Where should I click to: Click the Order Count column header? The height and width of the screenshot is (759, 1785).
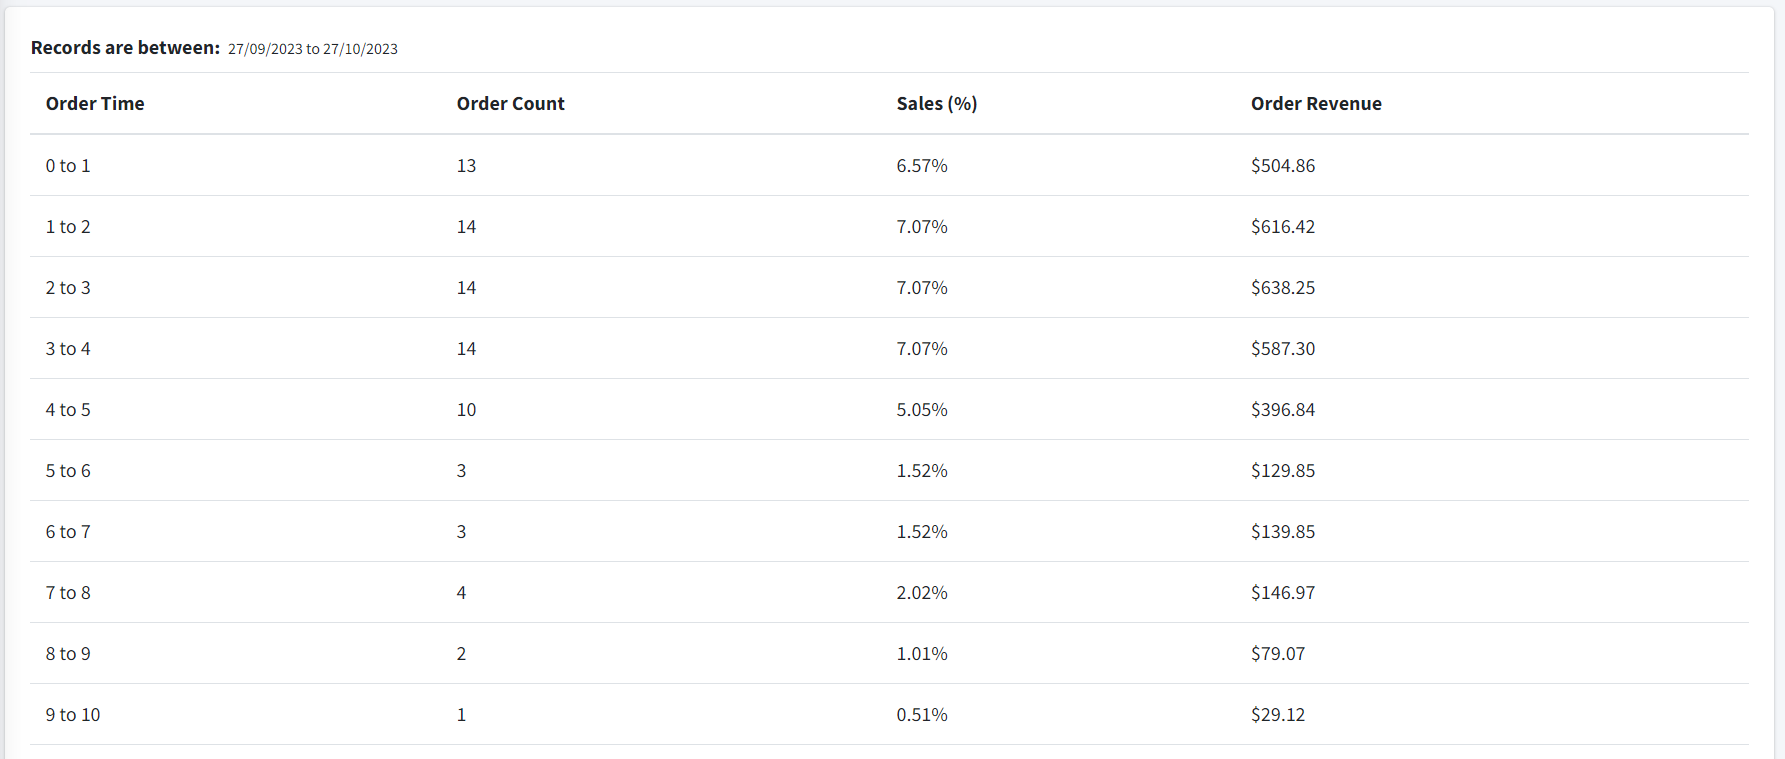[x=511, y=104]
